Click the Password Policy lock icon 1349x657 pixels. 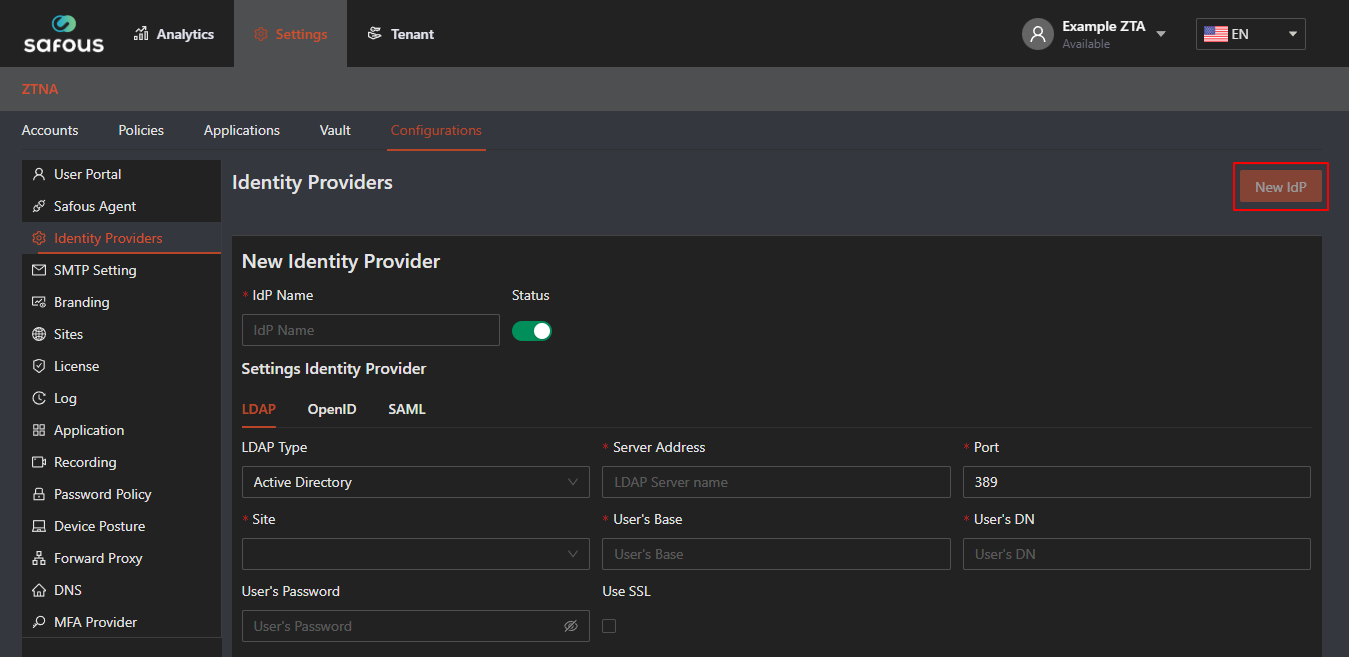(39, 494)
